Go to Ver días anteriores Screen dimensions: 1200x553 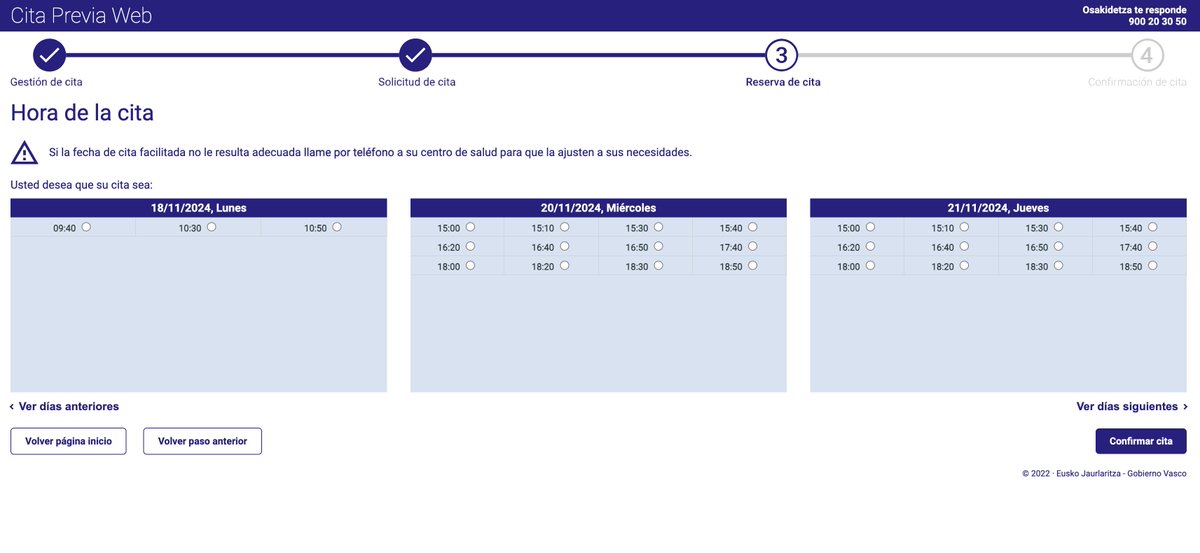pyautogui.click(x=65, y=407)
